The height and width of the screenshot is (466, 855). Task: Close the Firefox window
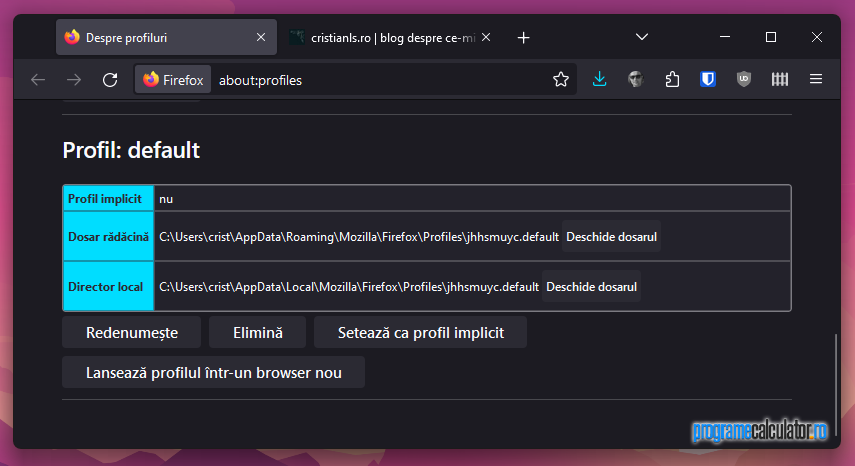816,37
